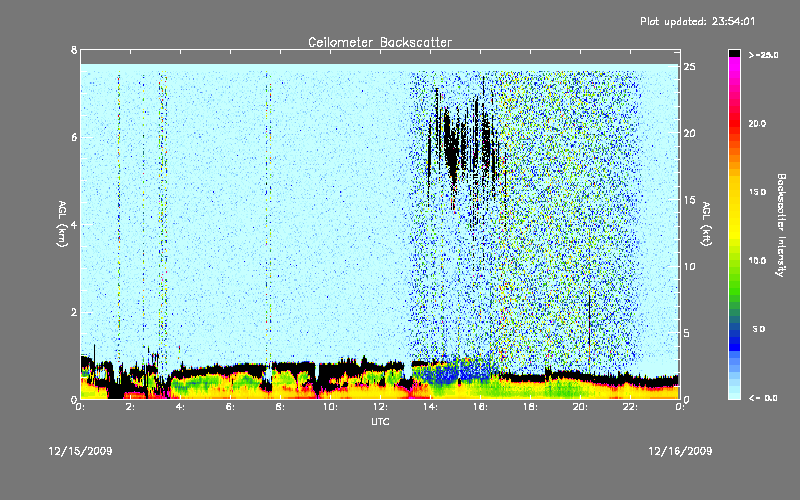800x500 pixels.
Task: Click the '>-25.0' colorbar top value
Action: click(763, 55)
